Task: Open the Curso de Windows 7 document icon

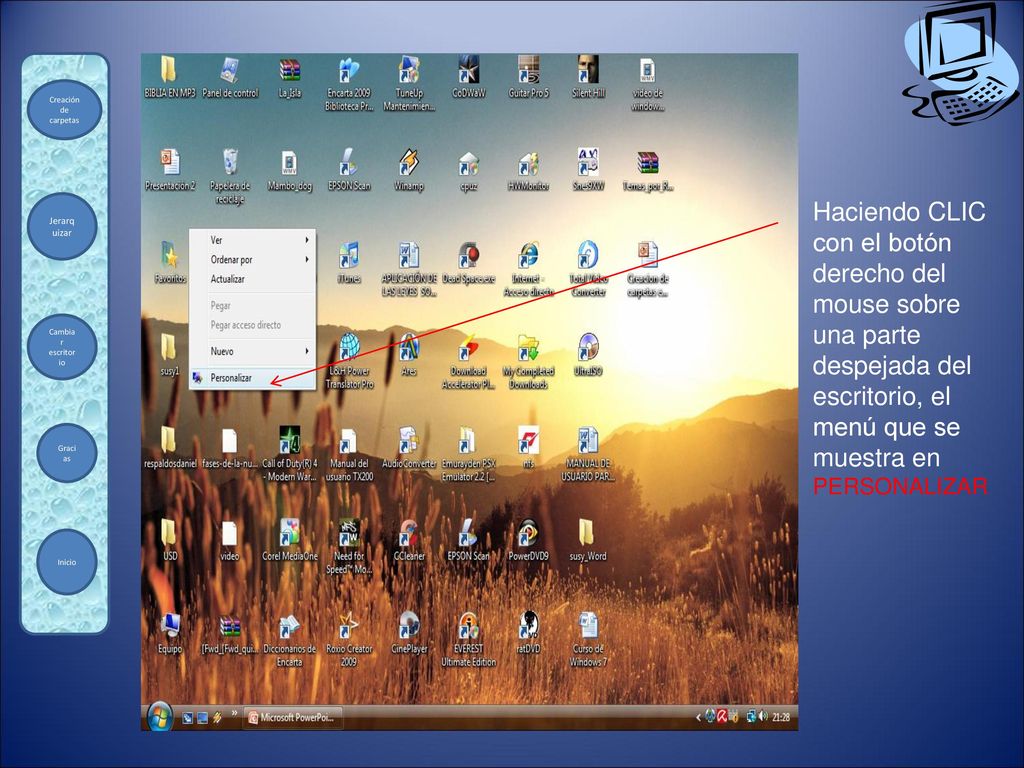Action: click(x=588, y=626)
